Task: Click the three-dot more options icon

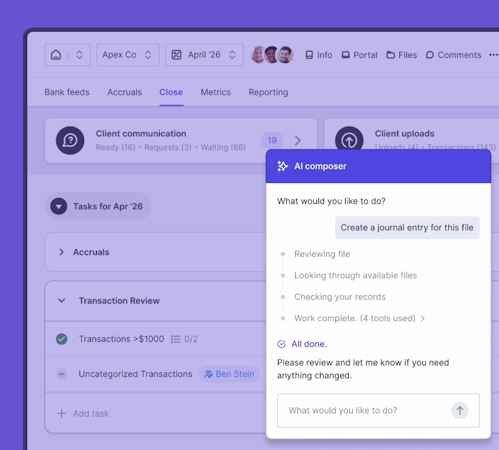Action: point(493,55)
